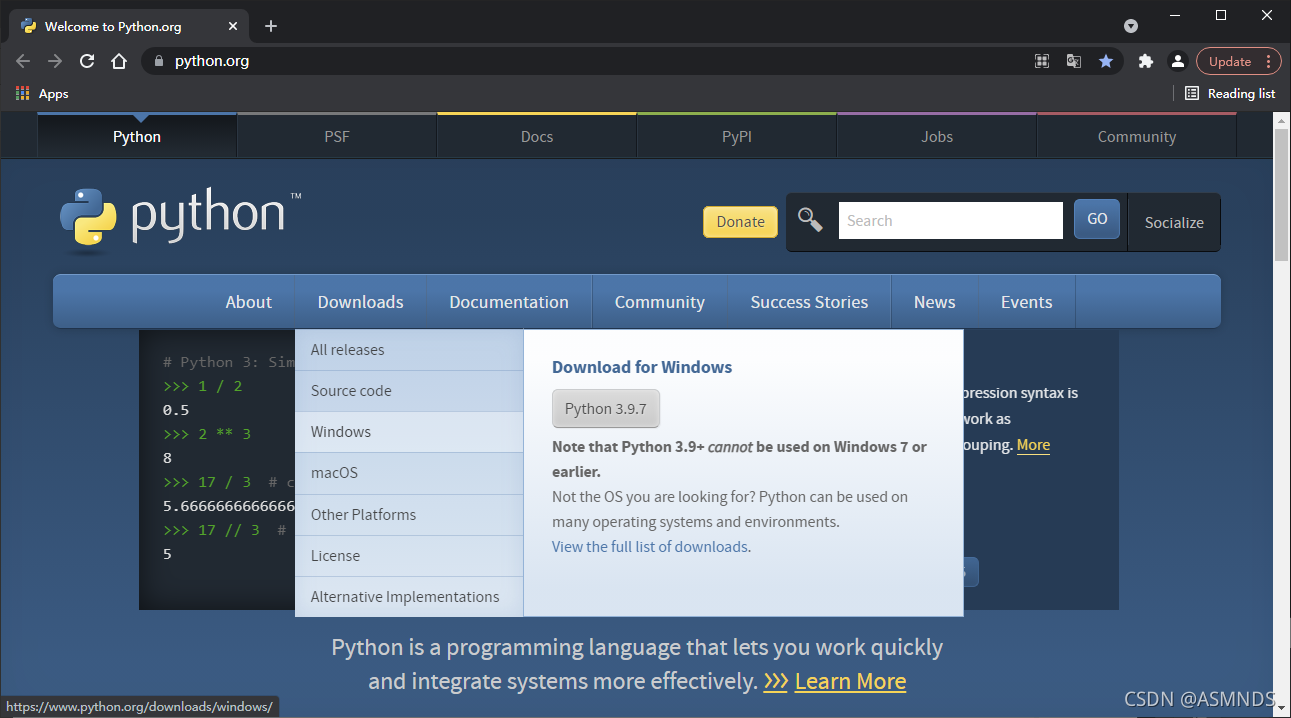Open the Events navigation menu

click(1027, 302)
